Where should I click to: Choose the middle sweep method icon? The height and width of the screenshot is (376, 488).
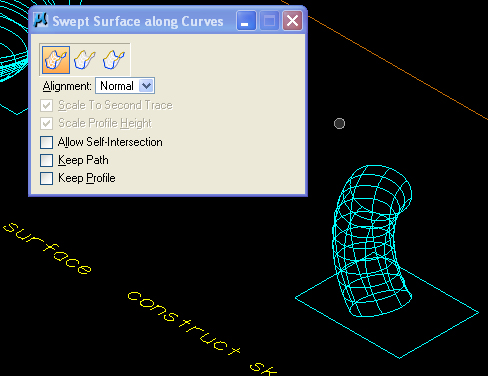click(x=85, y=60)
